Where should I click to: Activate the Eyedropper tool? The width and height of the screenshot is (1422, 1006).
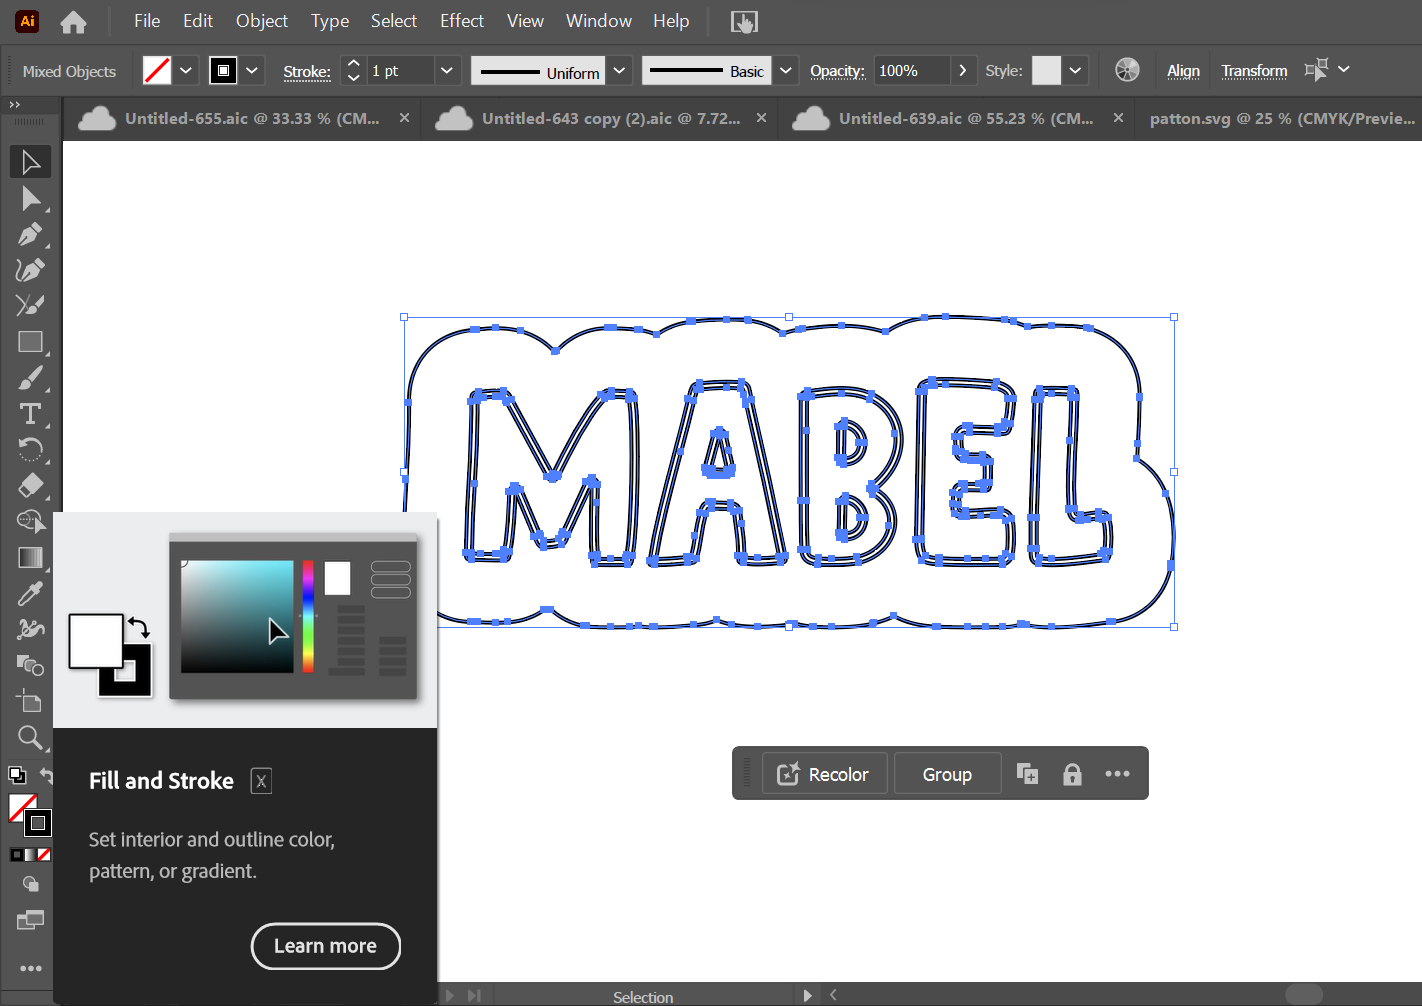[30, 594]
